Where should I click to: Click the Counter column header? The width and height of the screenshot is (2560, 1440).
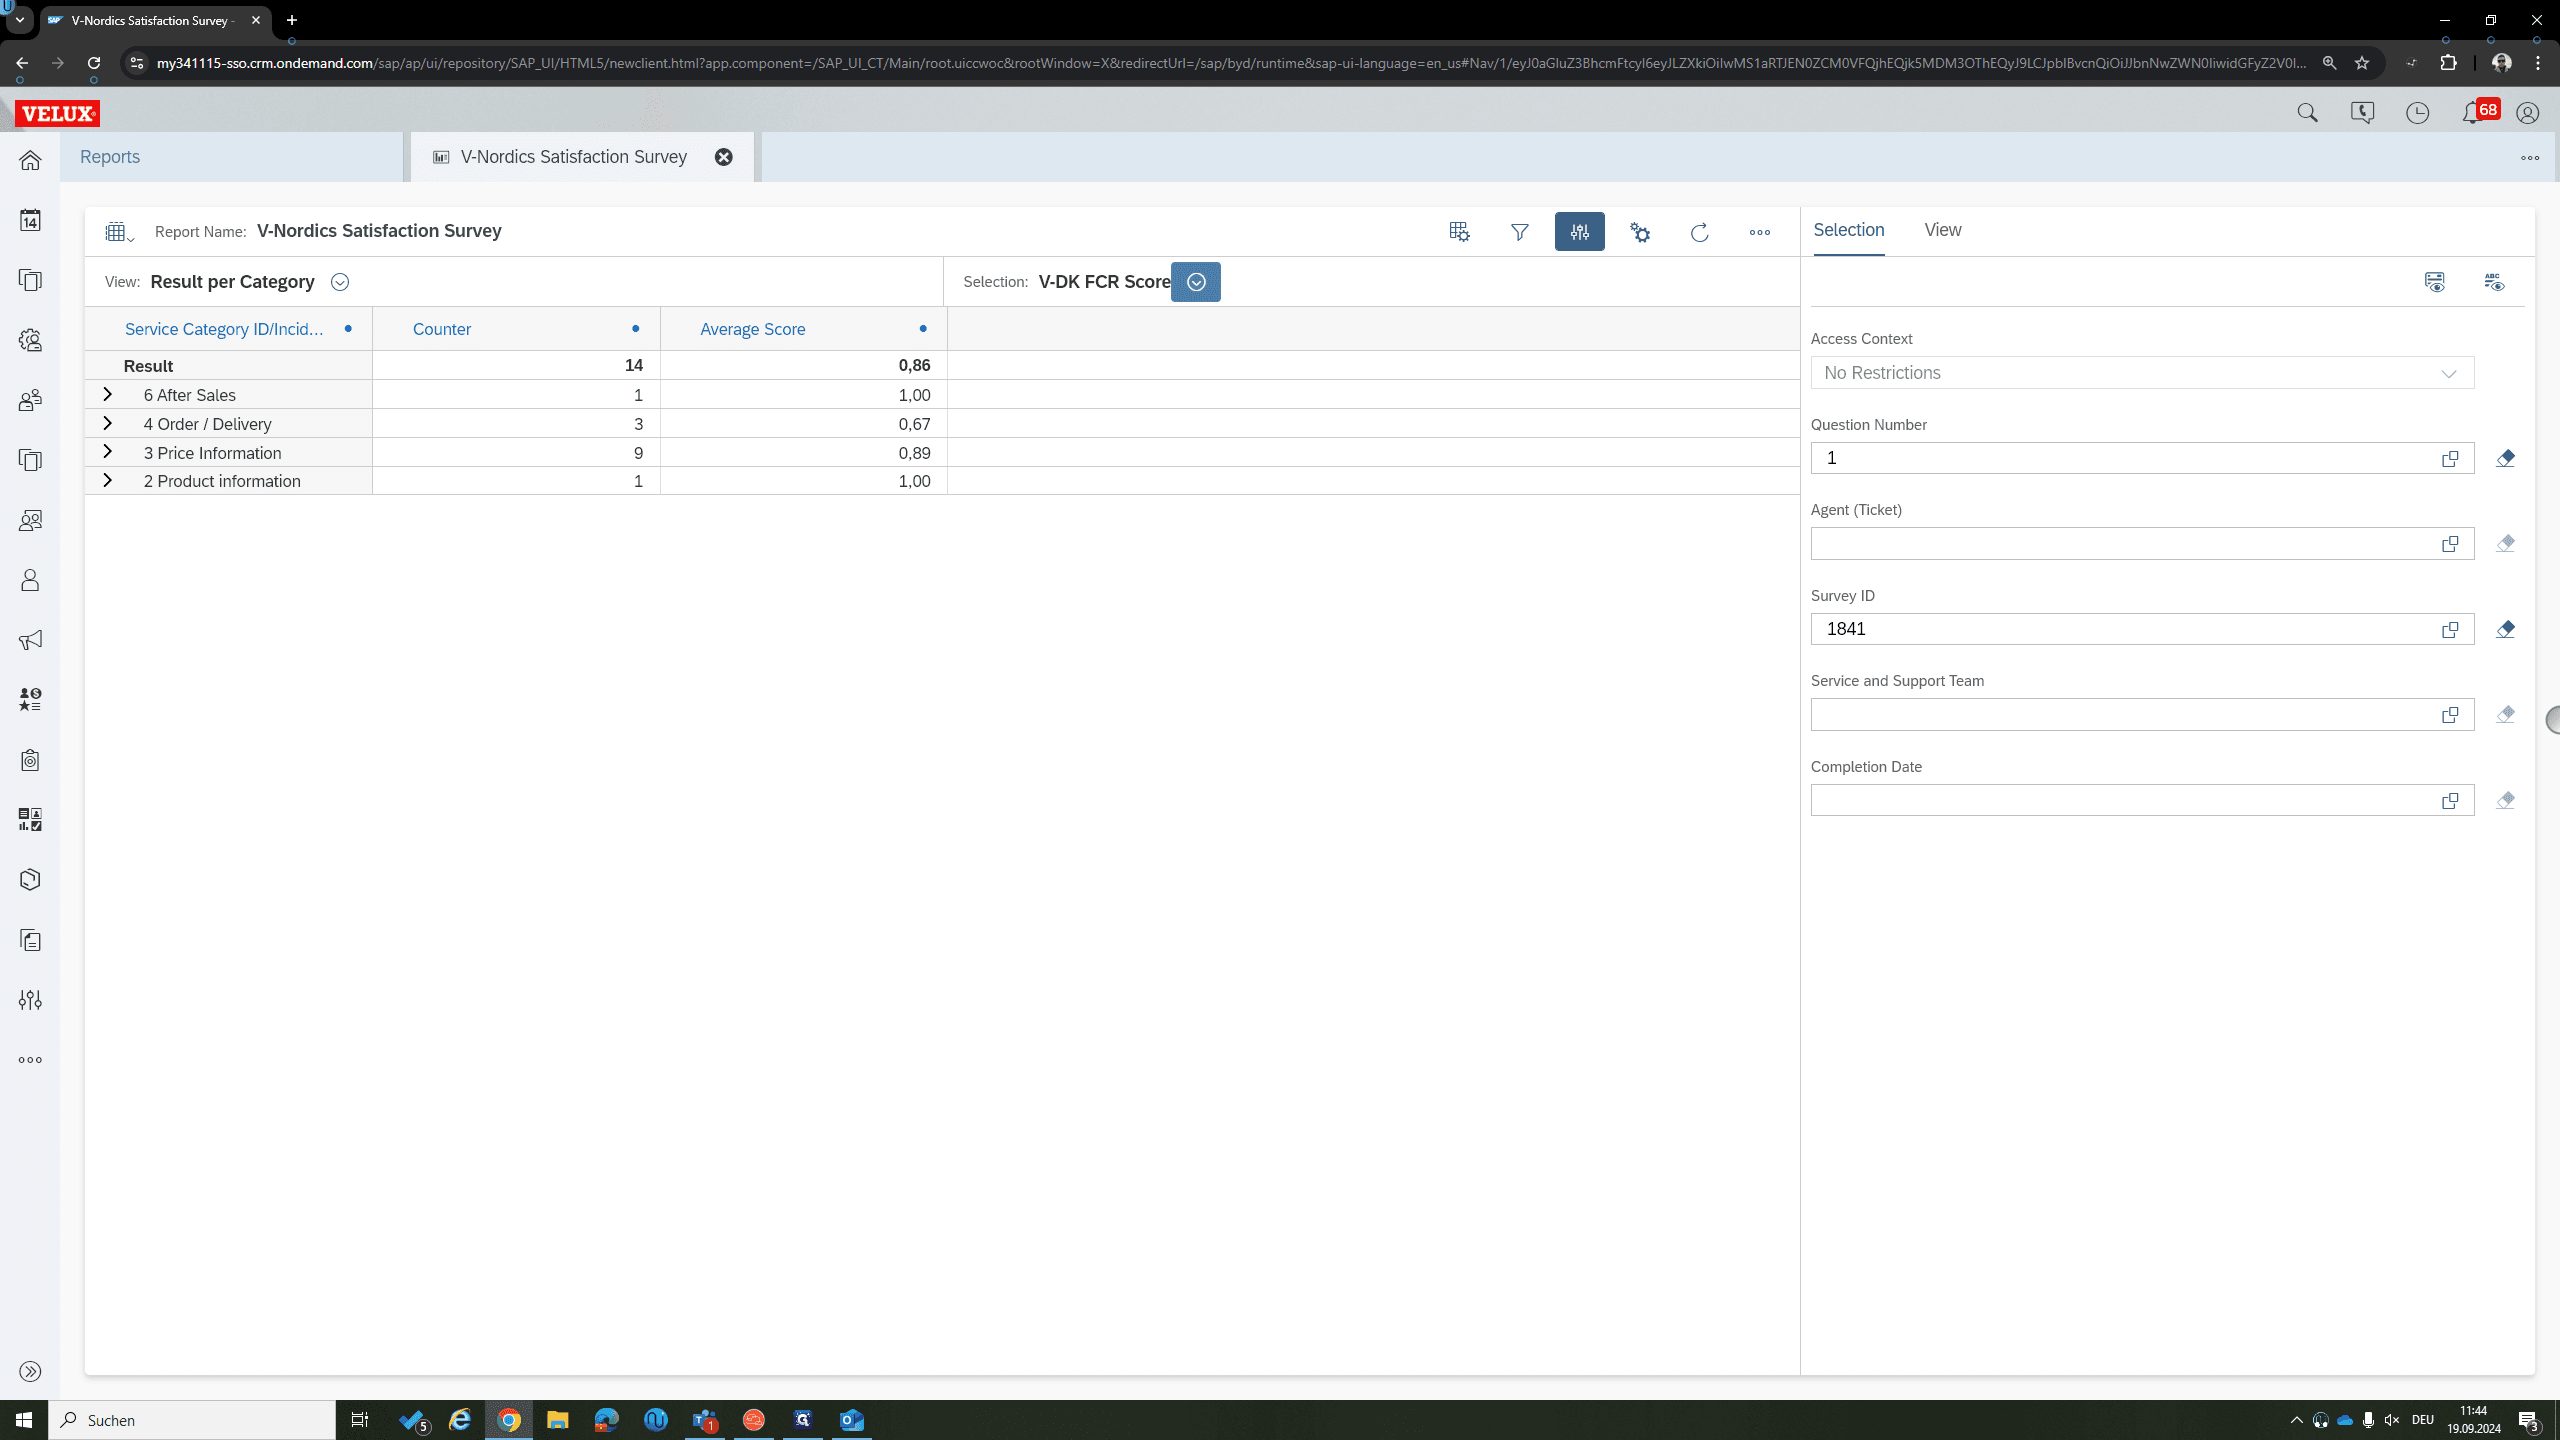point(442,329)
